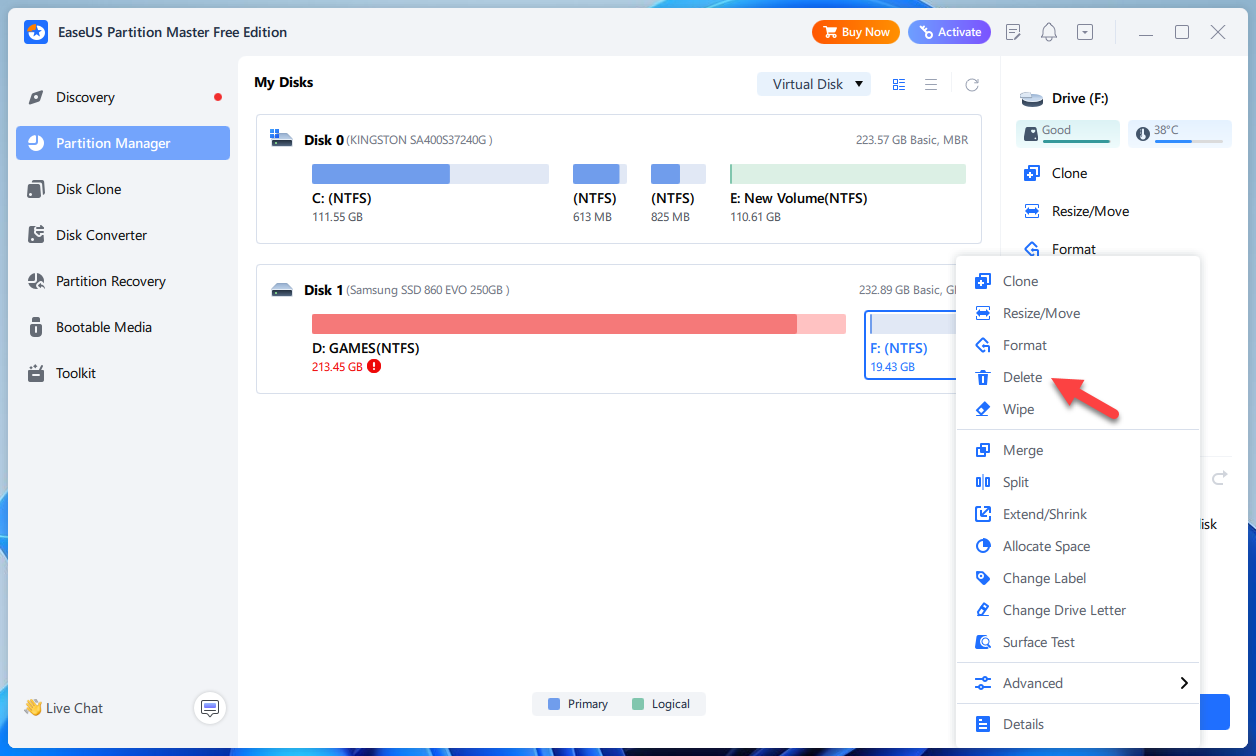Refresh the My Disks list

[x=972, y=85]
